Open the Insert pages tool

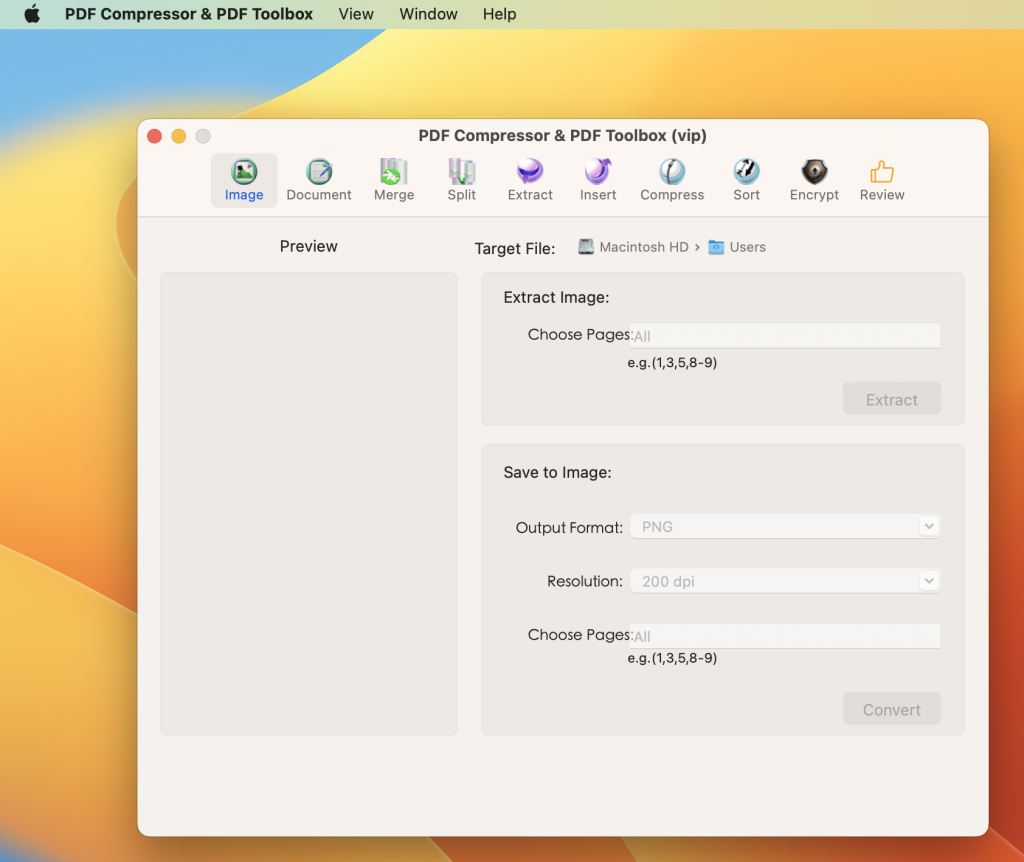tap(598, 180)
